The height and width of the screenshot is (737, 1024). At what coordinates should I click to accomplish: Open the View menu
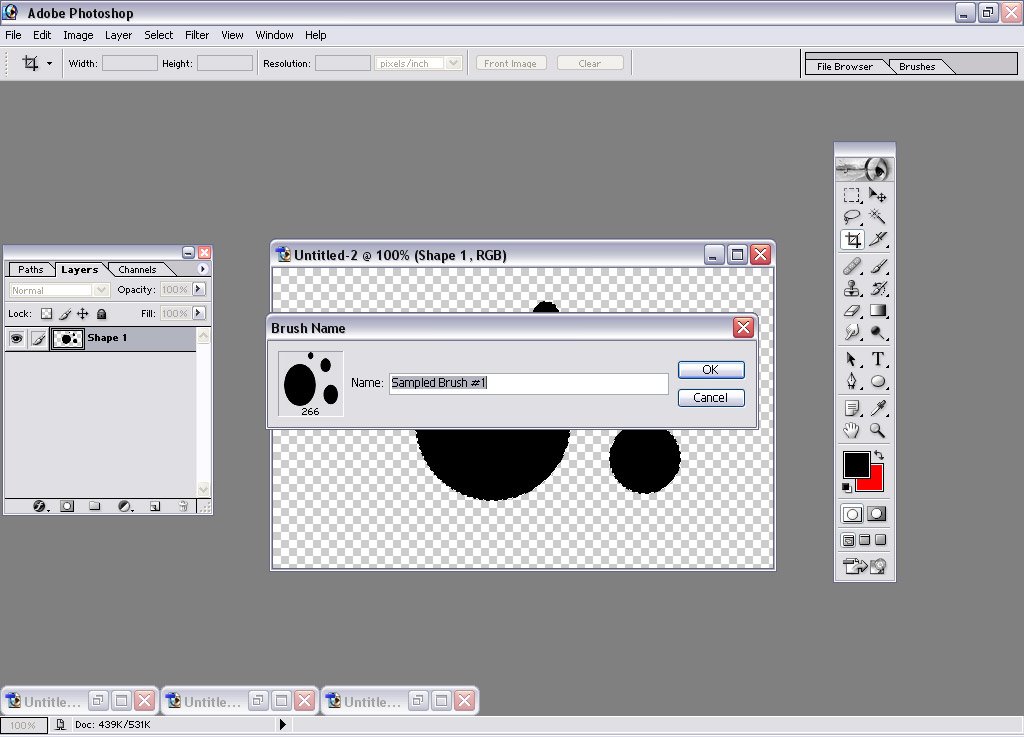pos(232,35)
